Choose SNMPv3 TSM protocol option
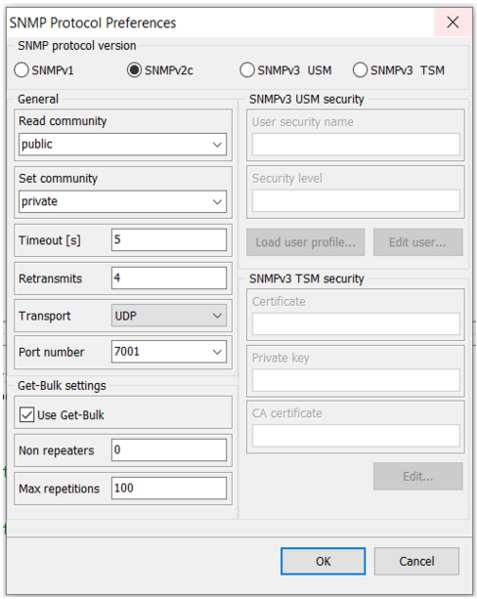 [360, 70]
